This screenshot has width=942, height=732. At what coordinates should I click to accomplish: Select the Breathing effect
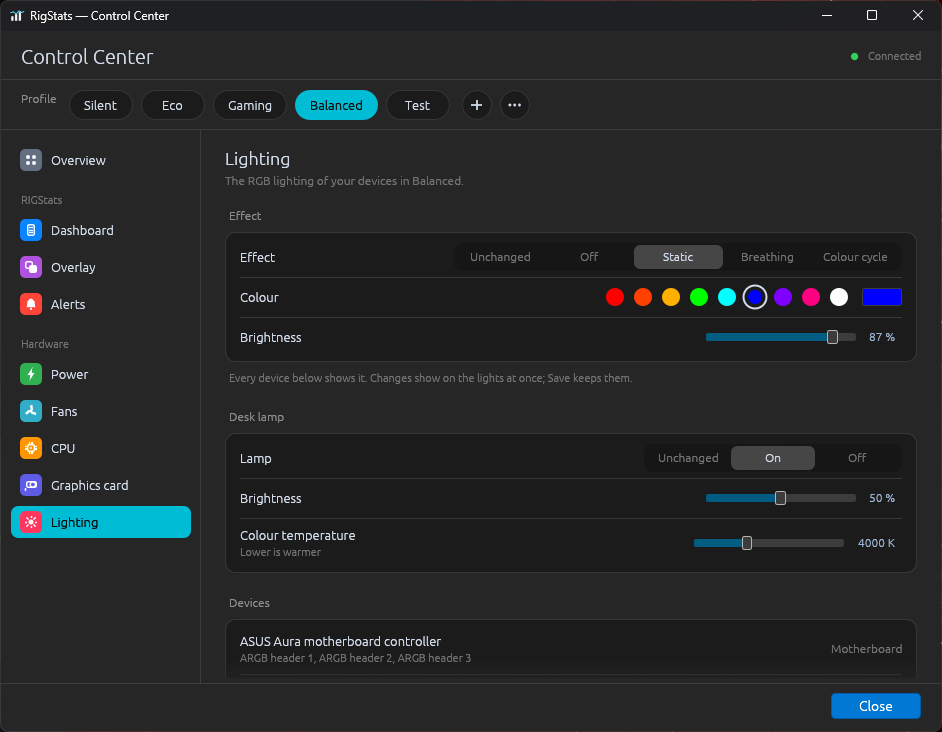[767, 257]
